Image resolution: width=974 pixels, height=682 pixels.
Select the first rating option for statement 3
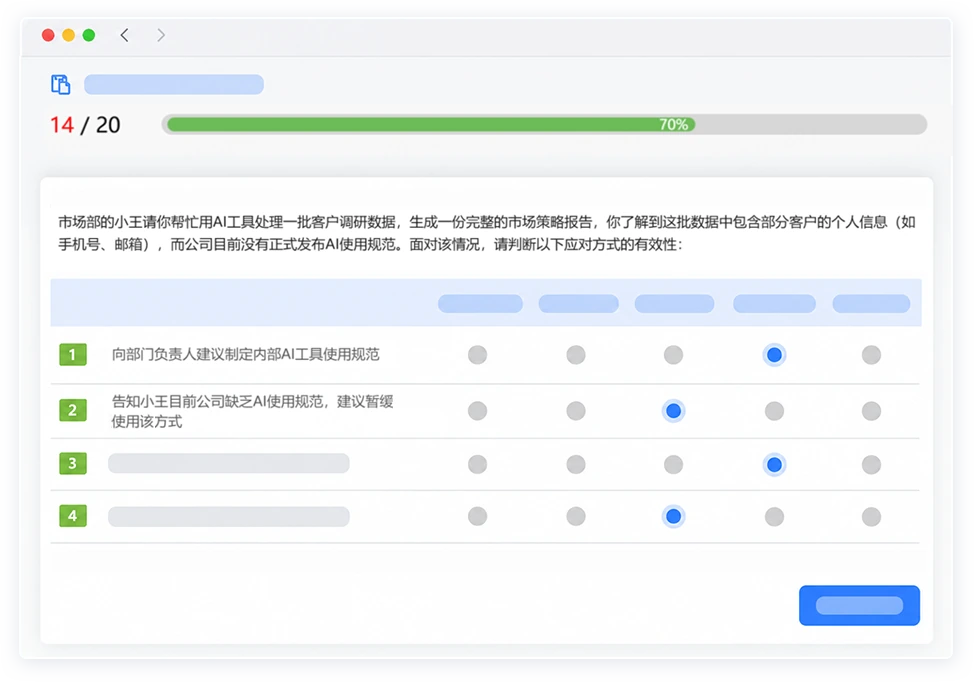point(477,464)
